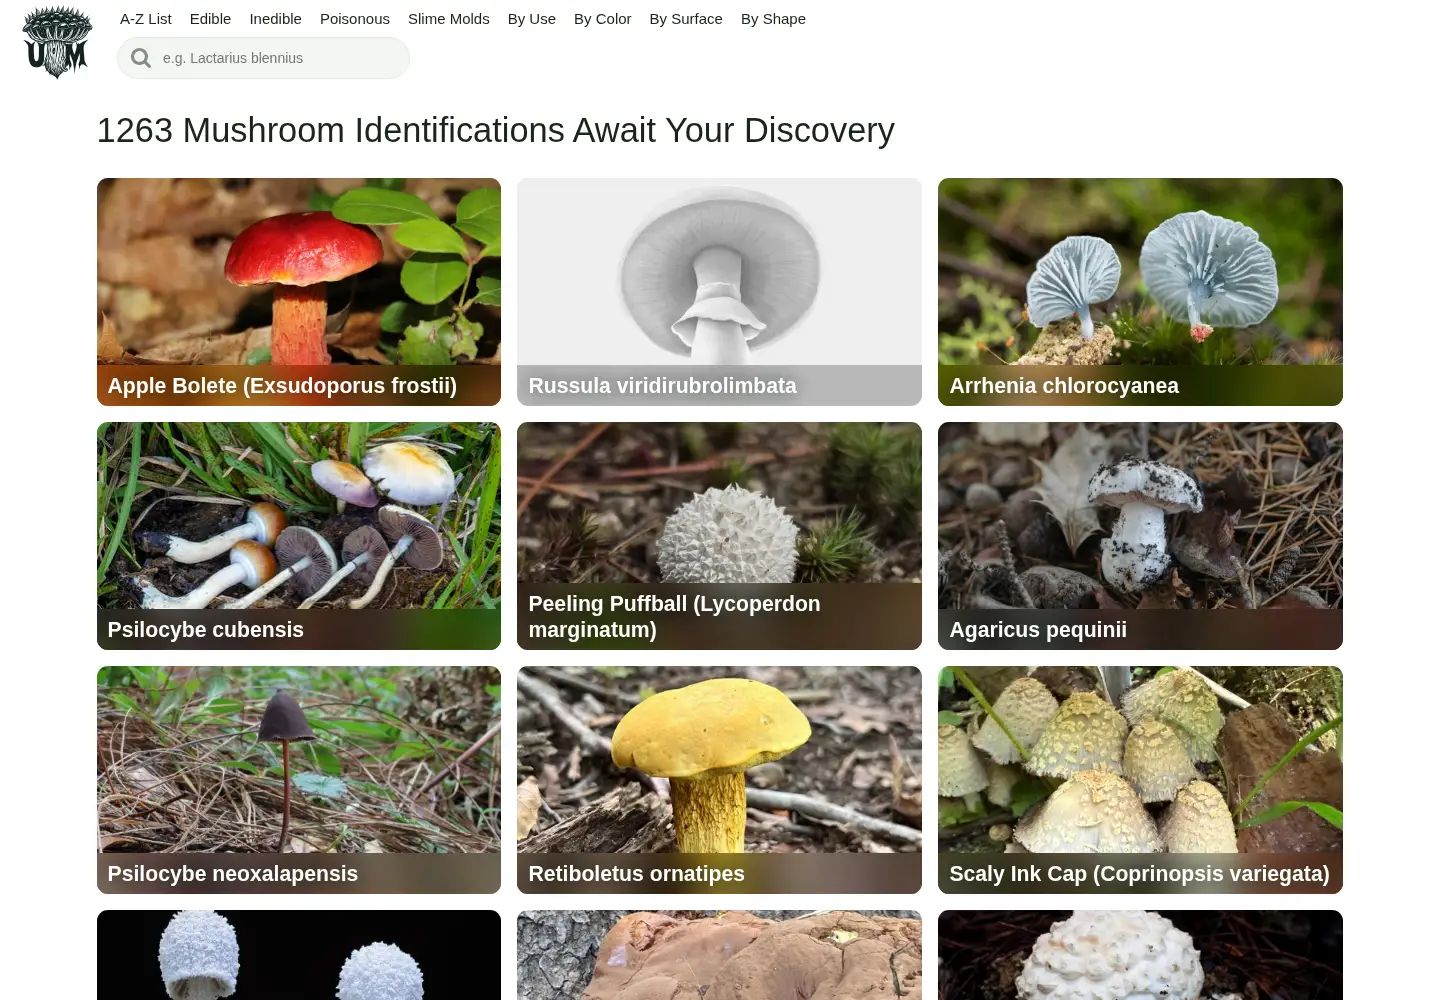Open the Agaricus pequinii photo card
Image resolution: width=1440 pixels, height=1000 pixels.
[x=1140, y=536]
